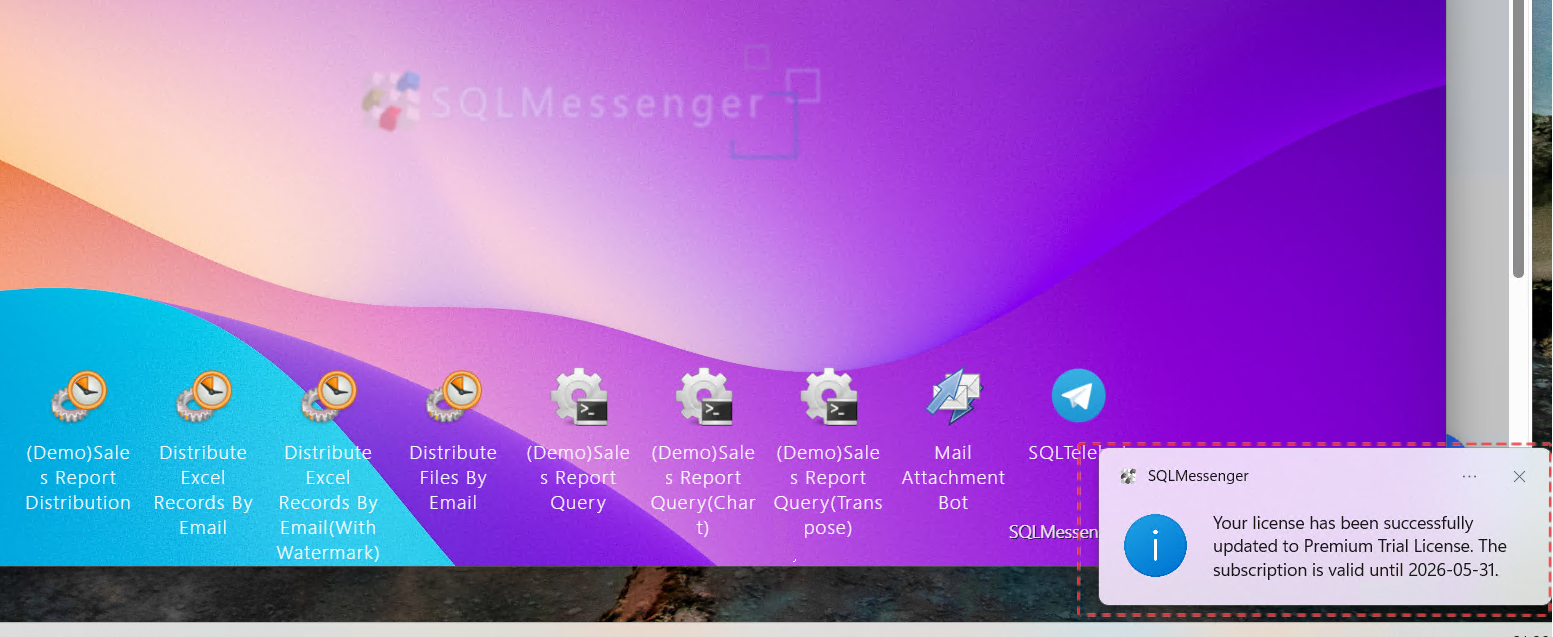This screenshot has width=1554, height=637.
Task: Open the (Demo)Sales Report Query(Chart) icon
Action: [704, 397]
